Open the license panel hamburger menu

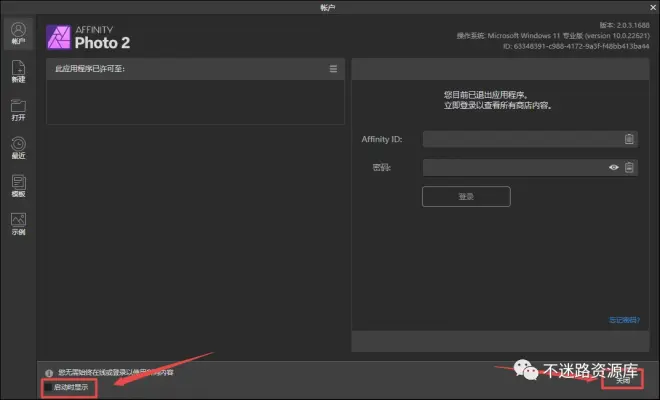333,69
